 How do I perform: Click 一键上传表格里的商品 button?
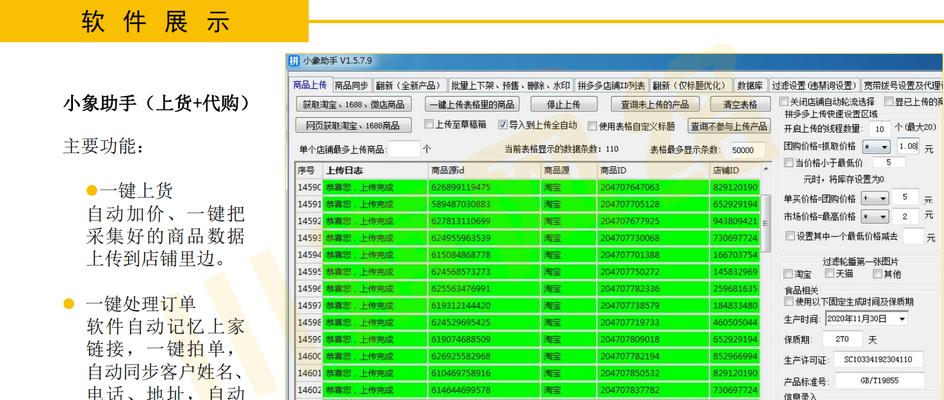coord(472,104)
